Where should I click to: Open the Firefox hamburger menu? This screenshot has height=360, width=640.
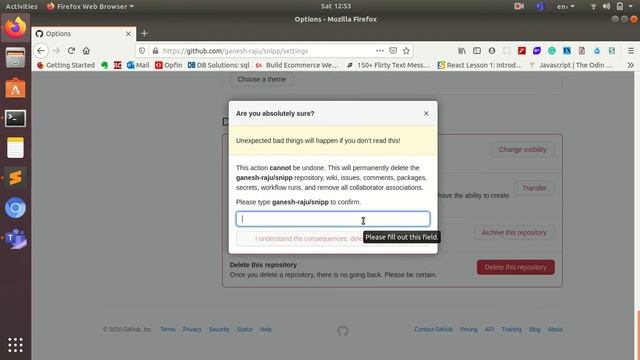click(x=631, y=51)
